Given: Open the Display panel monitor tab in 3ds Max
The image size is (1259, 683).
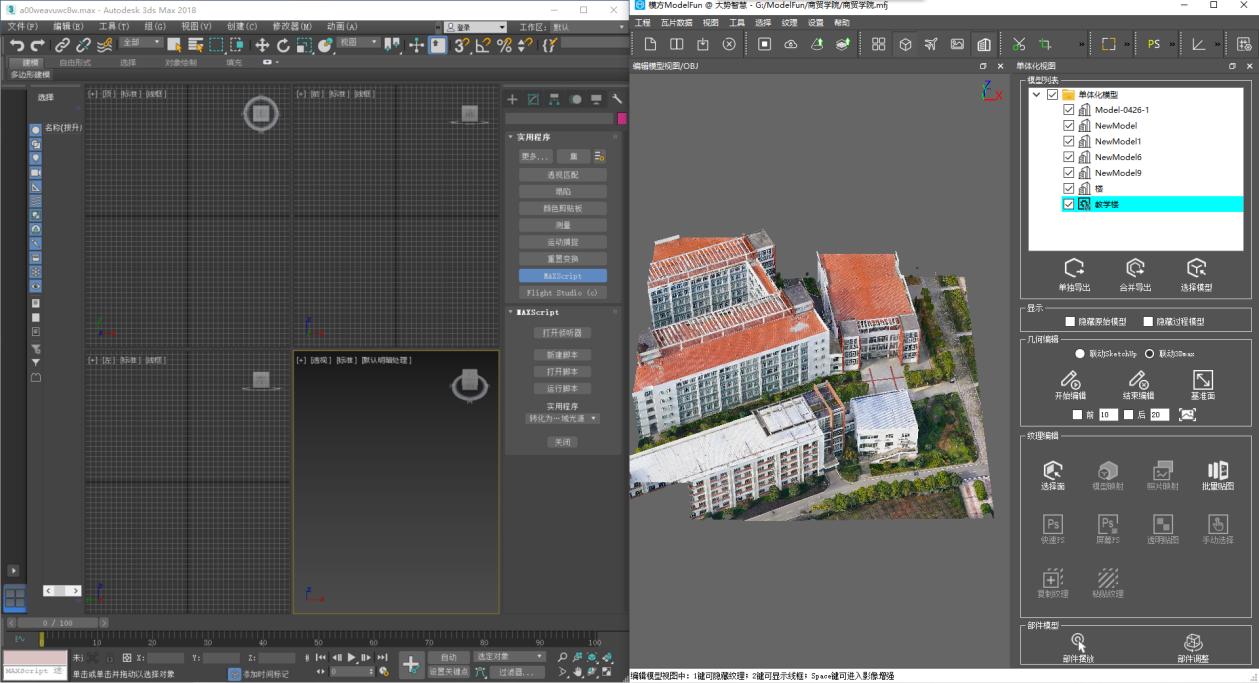Looking at the screenshot, I should tap(596, 99).
